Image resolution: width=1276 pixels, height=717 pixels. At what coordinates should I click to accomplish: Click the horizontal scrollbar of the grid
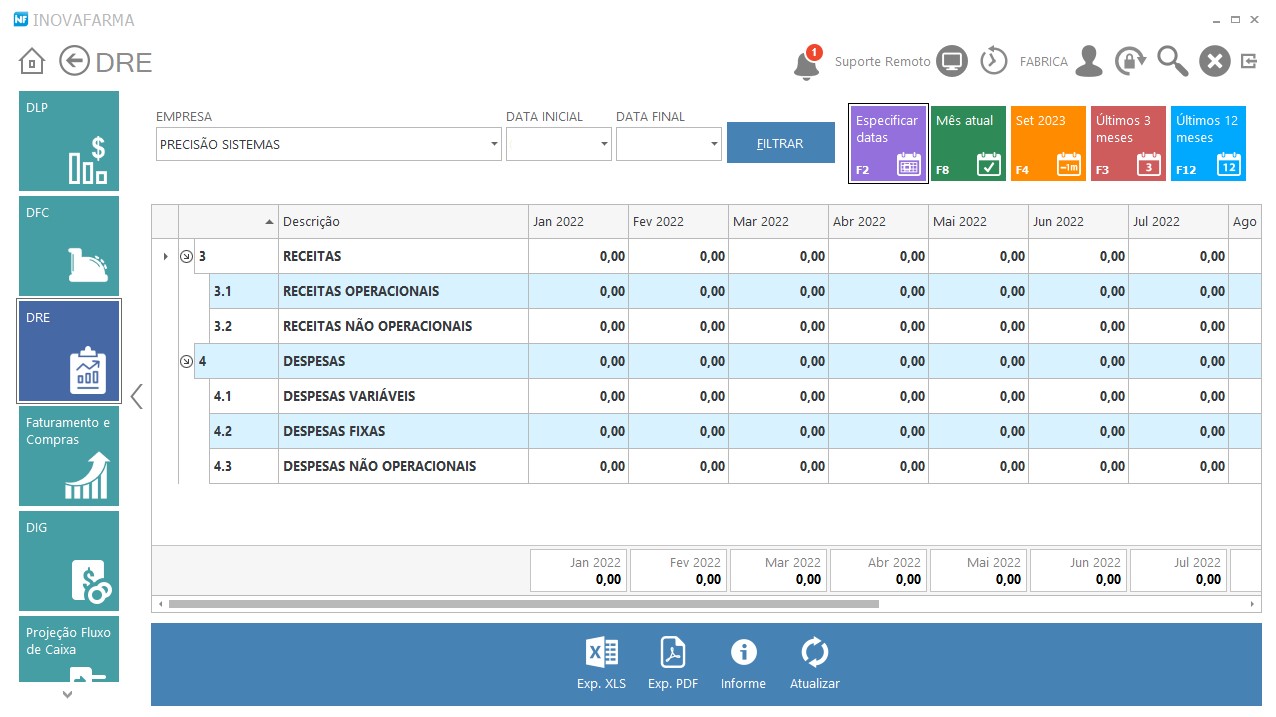pyautogui.click(x=523, y=604)
